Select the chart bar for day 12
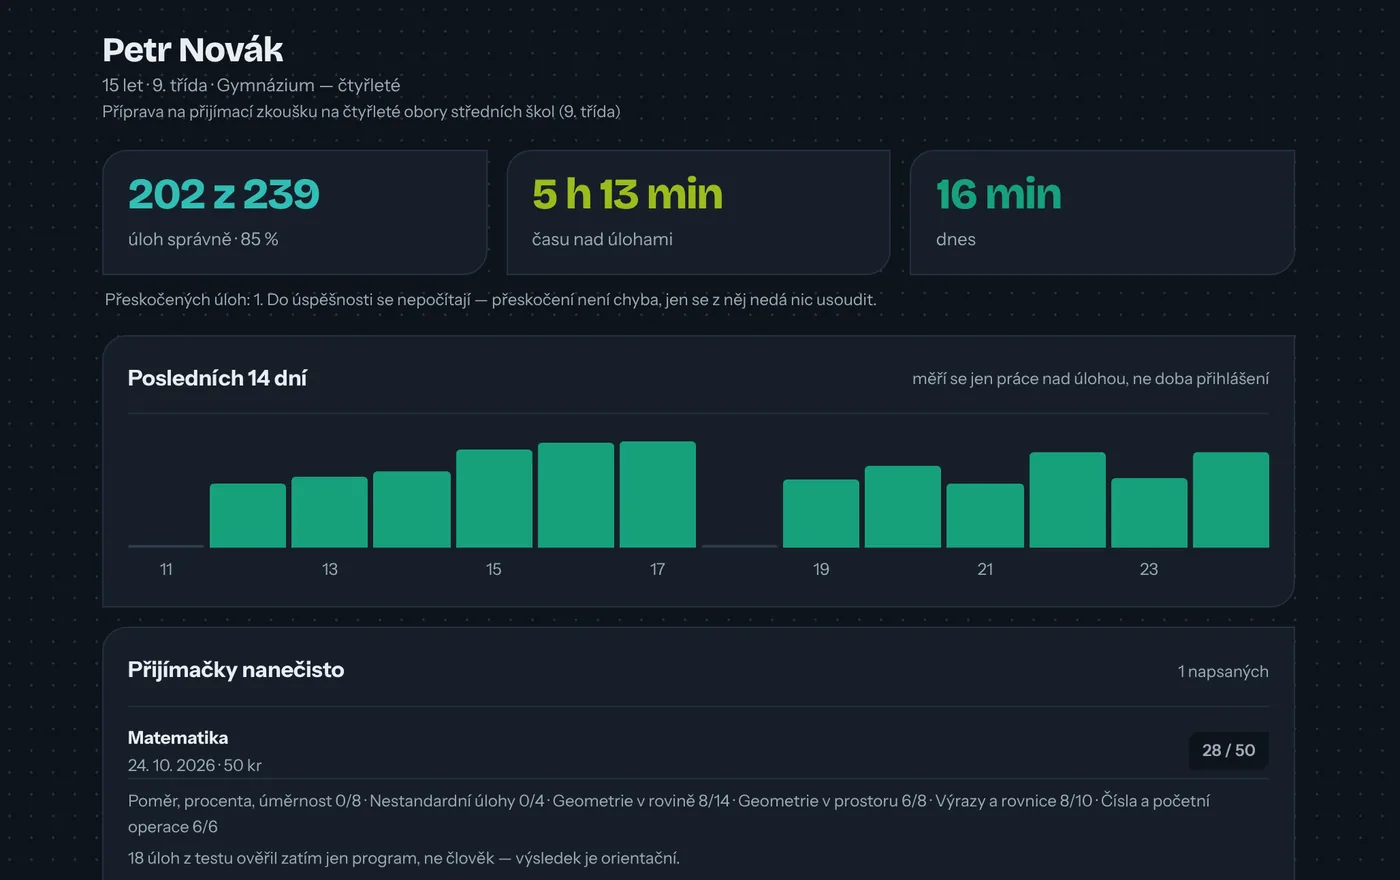This screenshot has height=880, width=1400. pos(248,515)
